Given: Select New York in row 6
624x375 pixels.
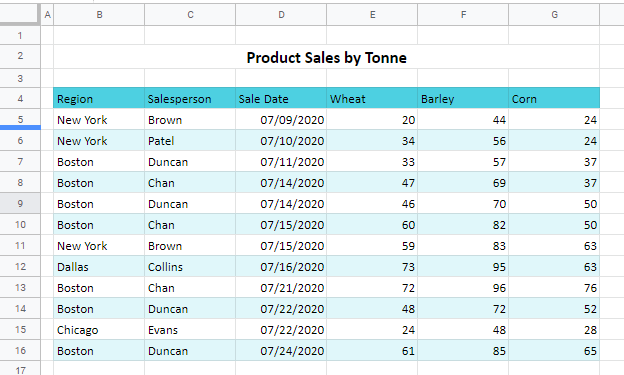Looking at the screenshot, I should point(99,141).
